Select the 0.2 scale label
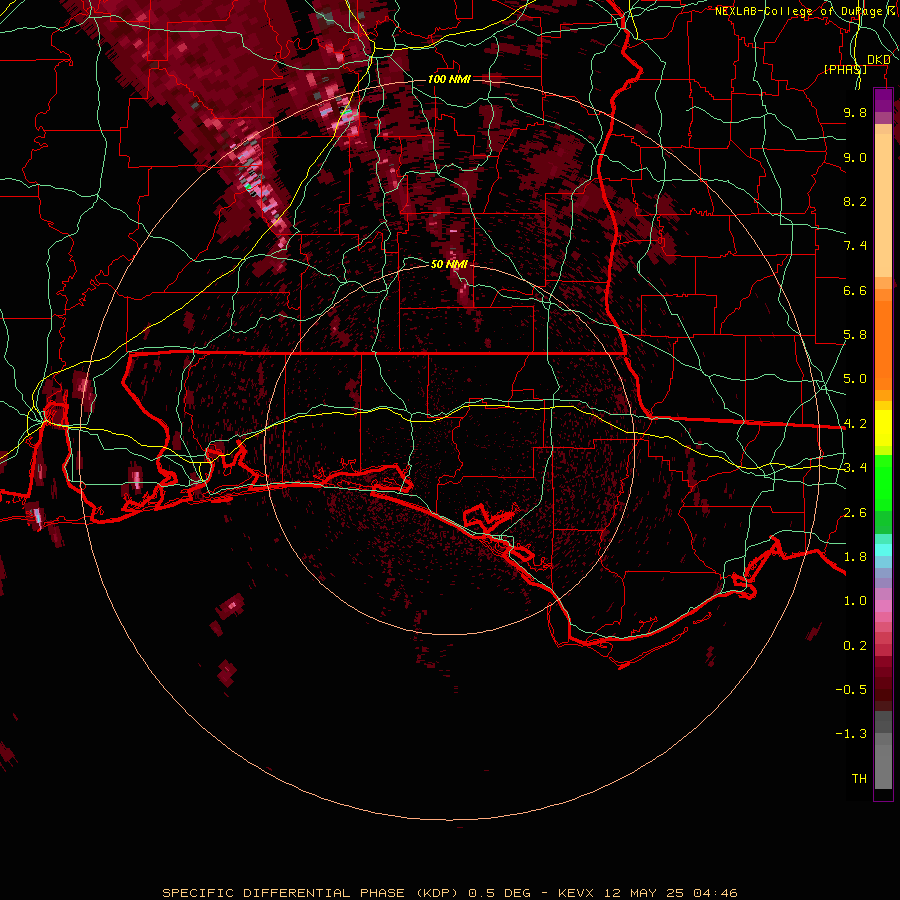900x900 pixels. (855, 646)
